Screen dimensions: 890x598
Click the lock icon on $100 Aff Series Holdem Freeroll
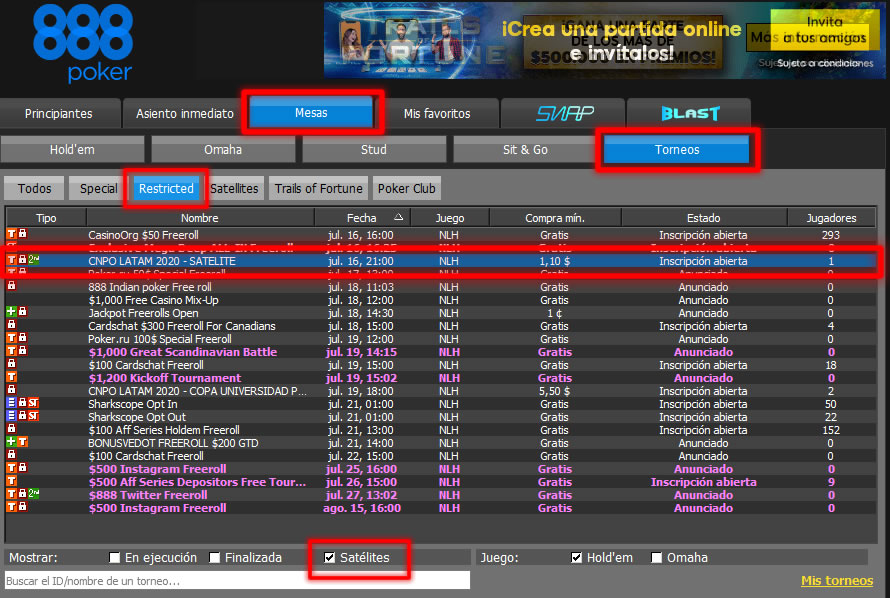point(11,429)
